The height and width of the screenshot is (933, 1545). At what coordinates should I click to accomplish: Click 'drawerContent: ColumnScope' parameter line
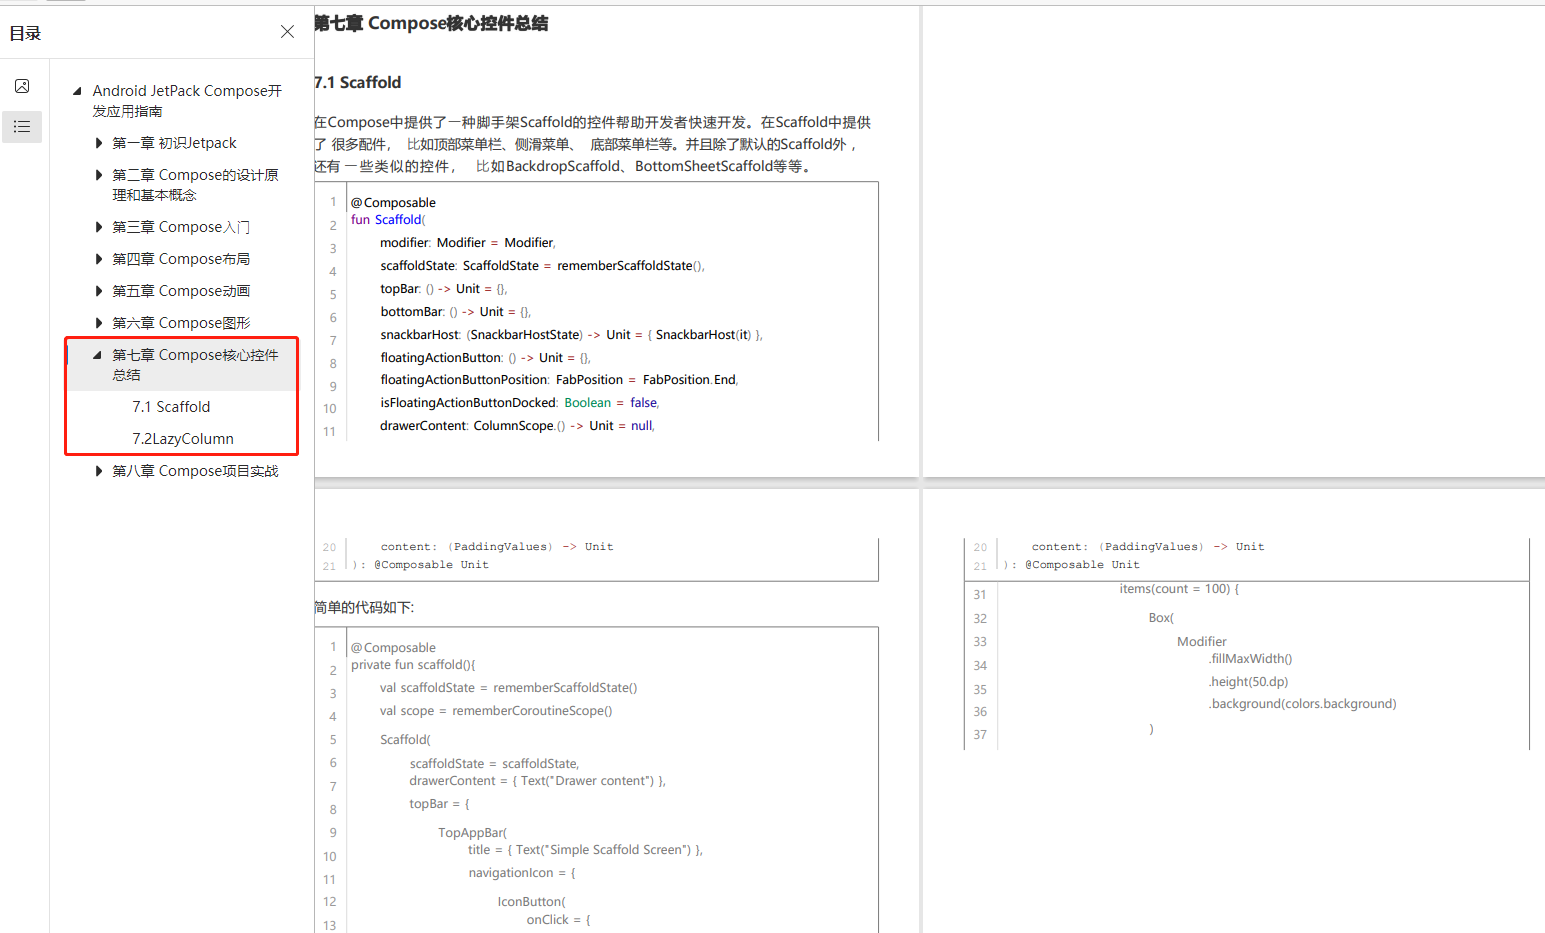pyautogui.click(x=517, y=426)
